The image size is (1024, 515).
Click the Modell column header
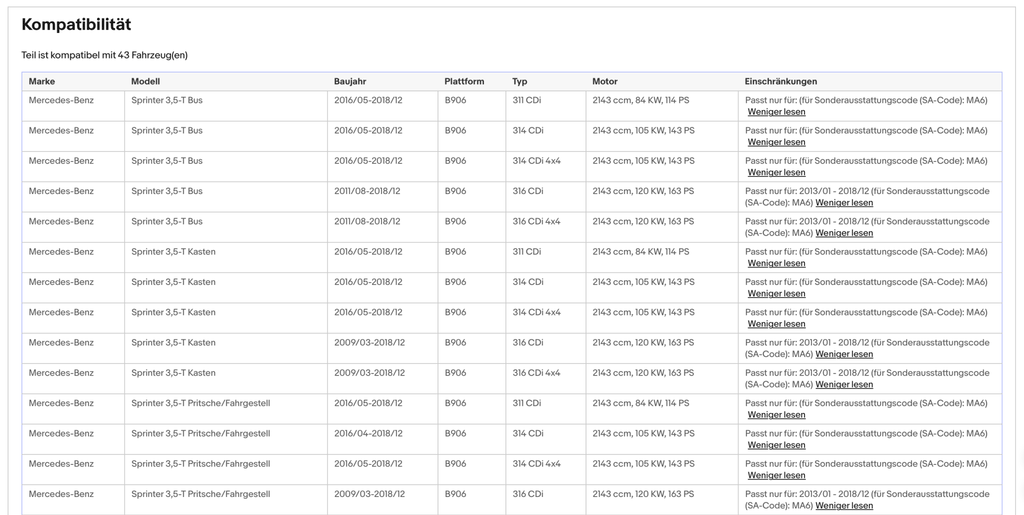point(145,82)
